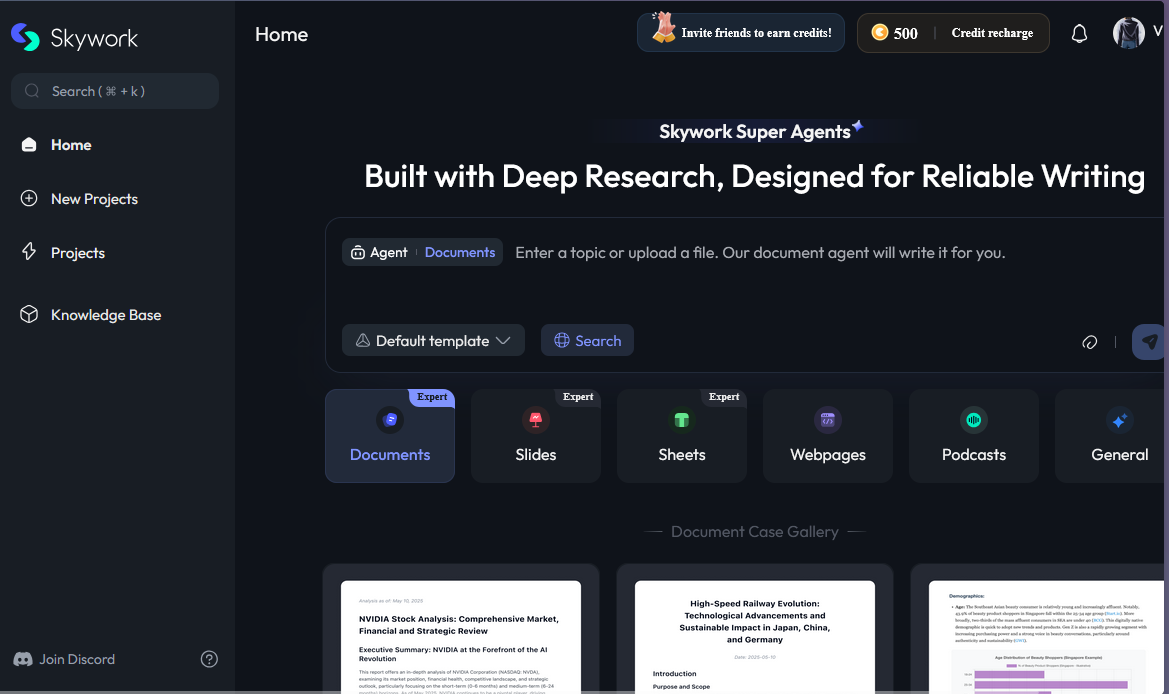Viewport: 1169px width, 694px height.
Task: Open the user profile avatar
Action: 1129,33
